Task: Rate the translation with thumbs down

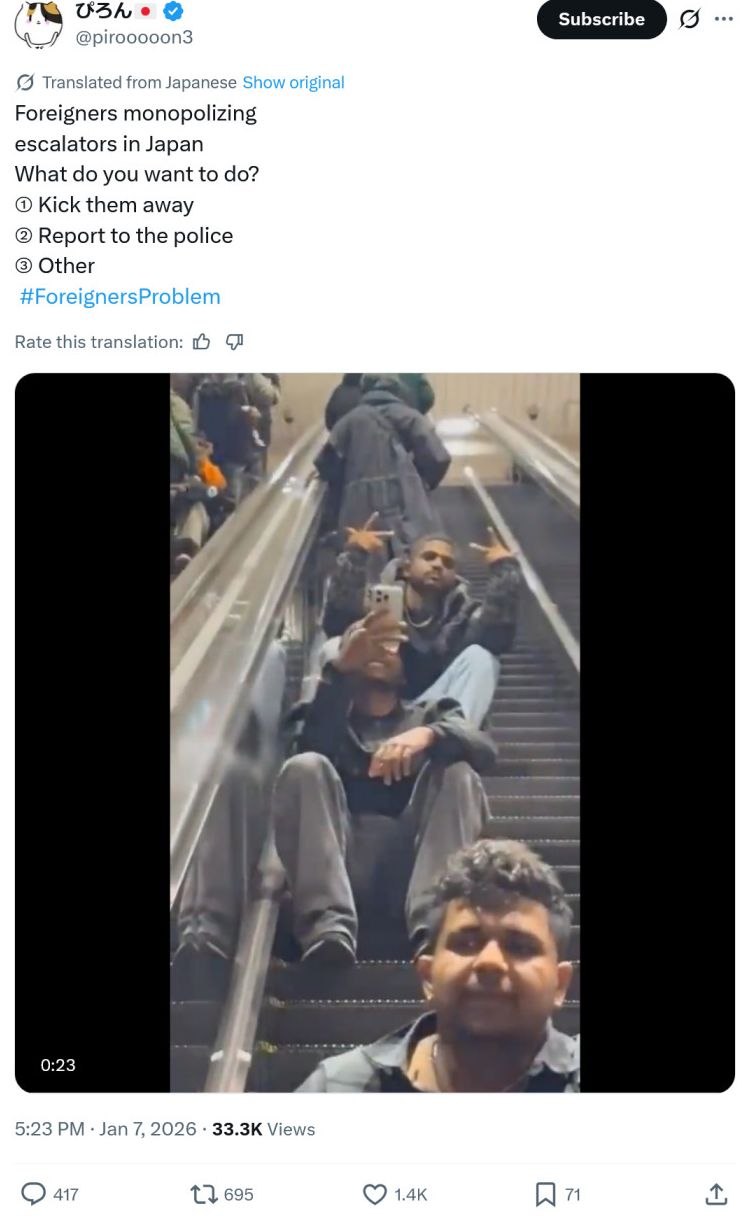Action: [235, 342]
